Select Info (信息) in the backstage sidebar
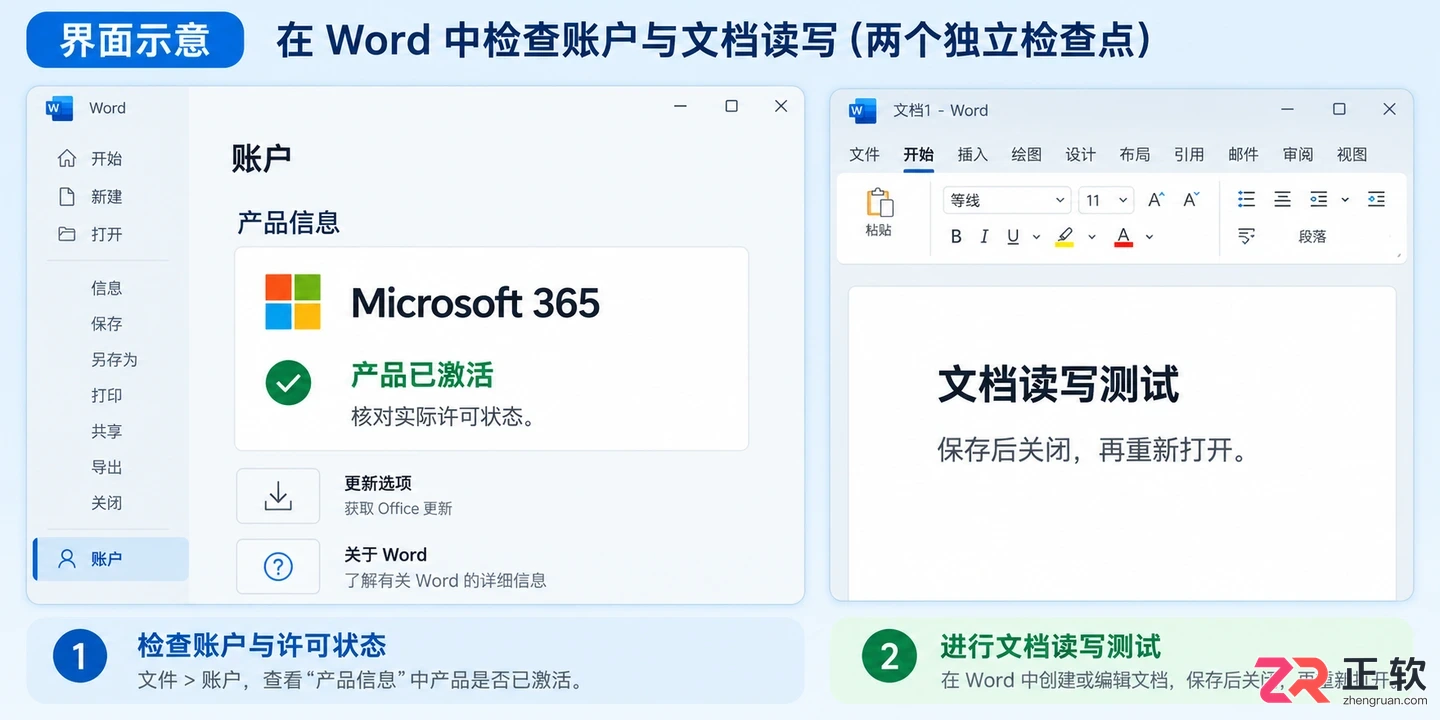1440x720 pixels. tap(106, 288)
